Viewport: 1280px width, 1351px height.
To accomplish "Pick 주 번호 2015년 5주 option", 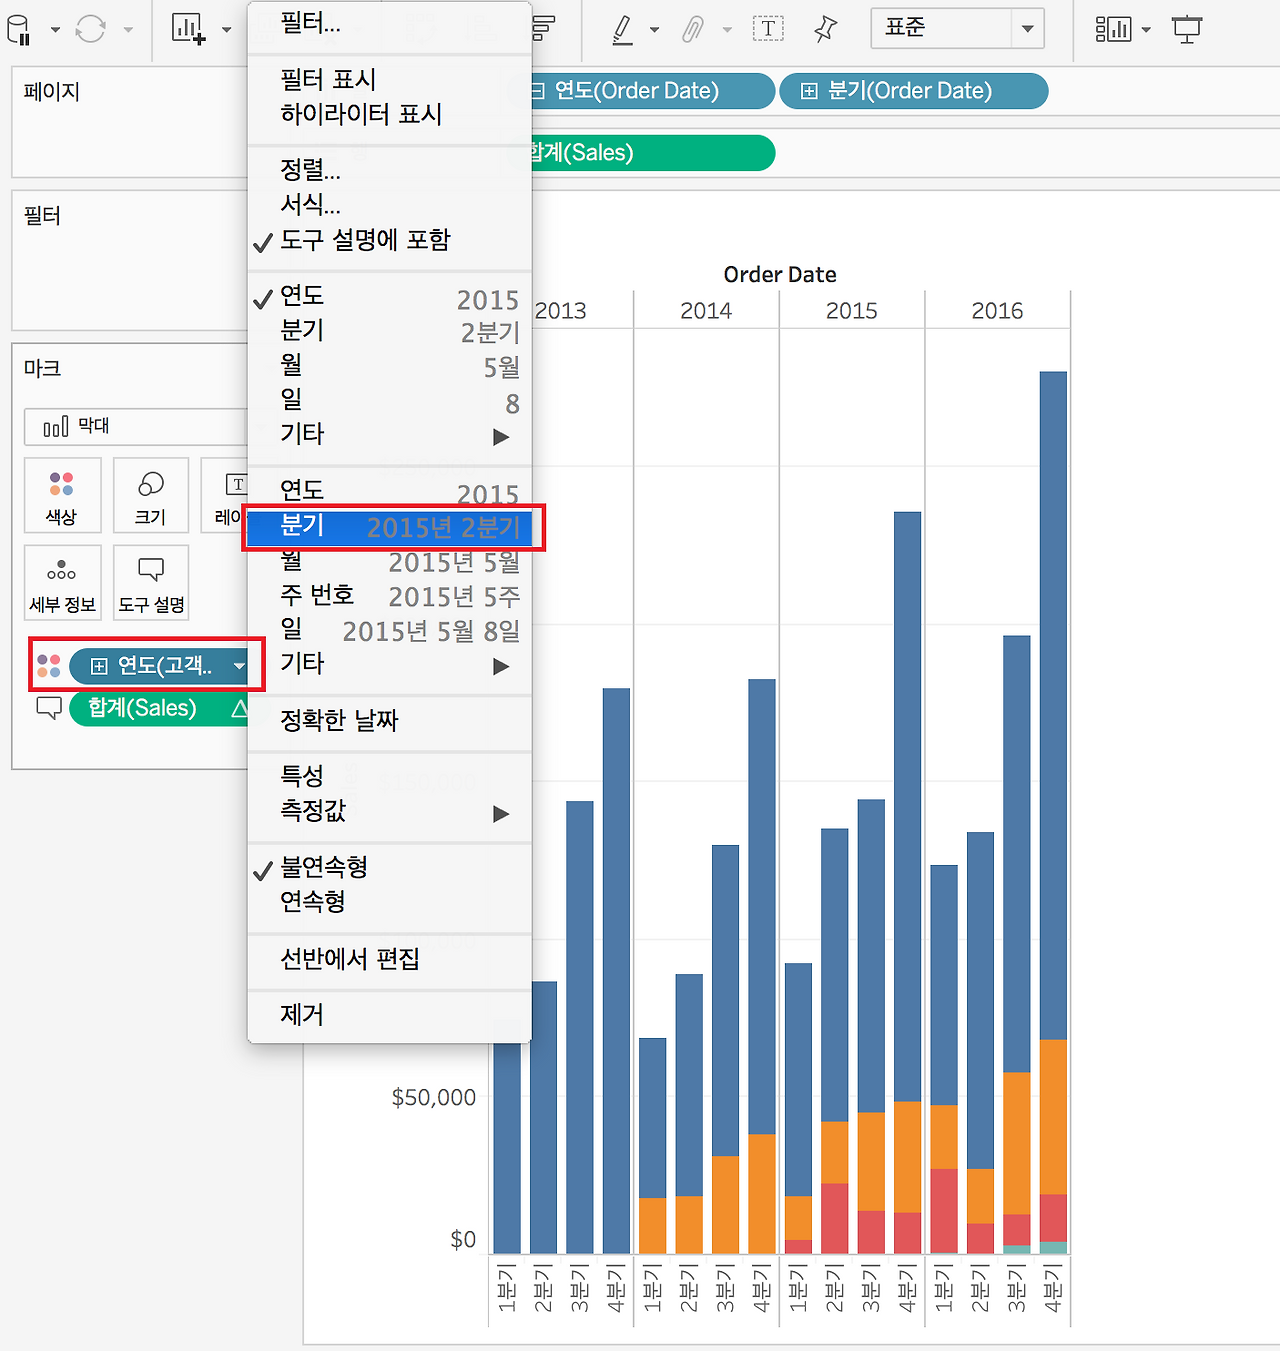I will tap(389, 596).
